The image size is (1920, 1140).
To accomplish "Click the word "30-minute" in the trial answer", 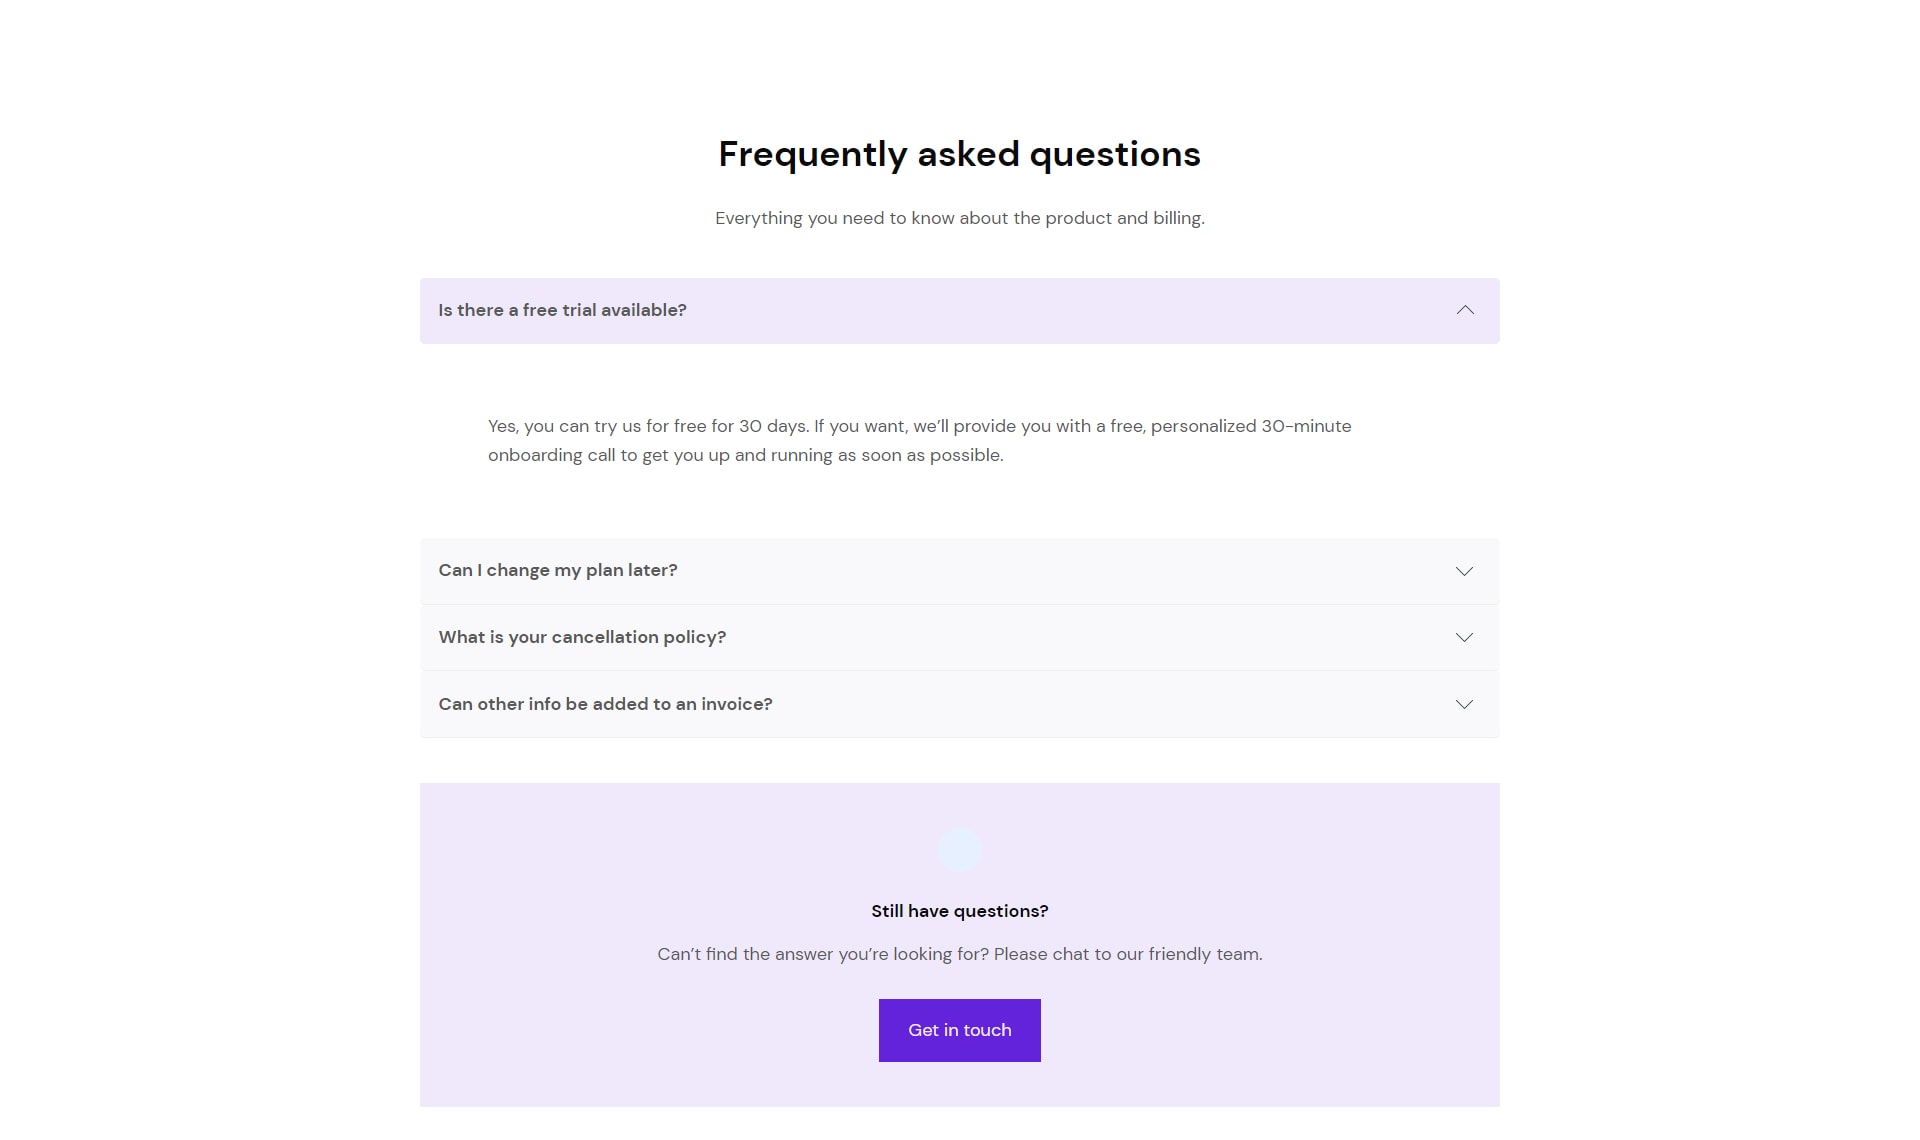I will (1306, 426).
